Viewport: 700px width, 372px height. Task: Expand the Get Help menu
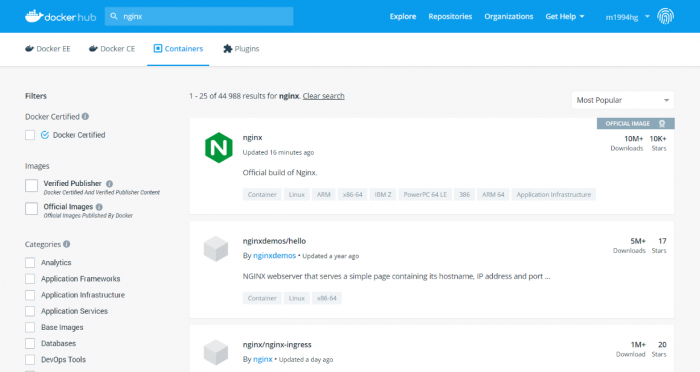click(x=565, y=17)
